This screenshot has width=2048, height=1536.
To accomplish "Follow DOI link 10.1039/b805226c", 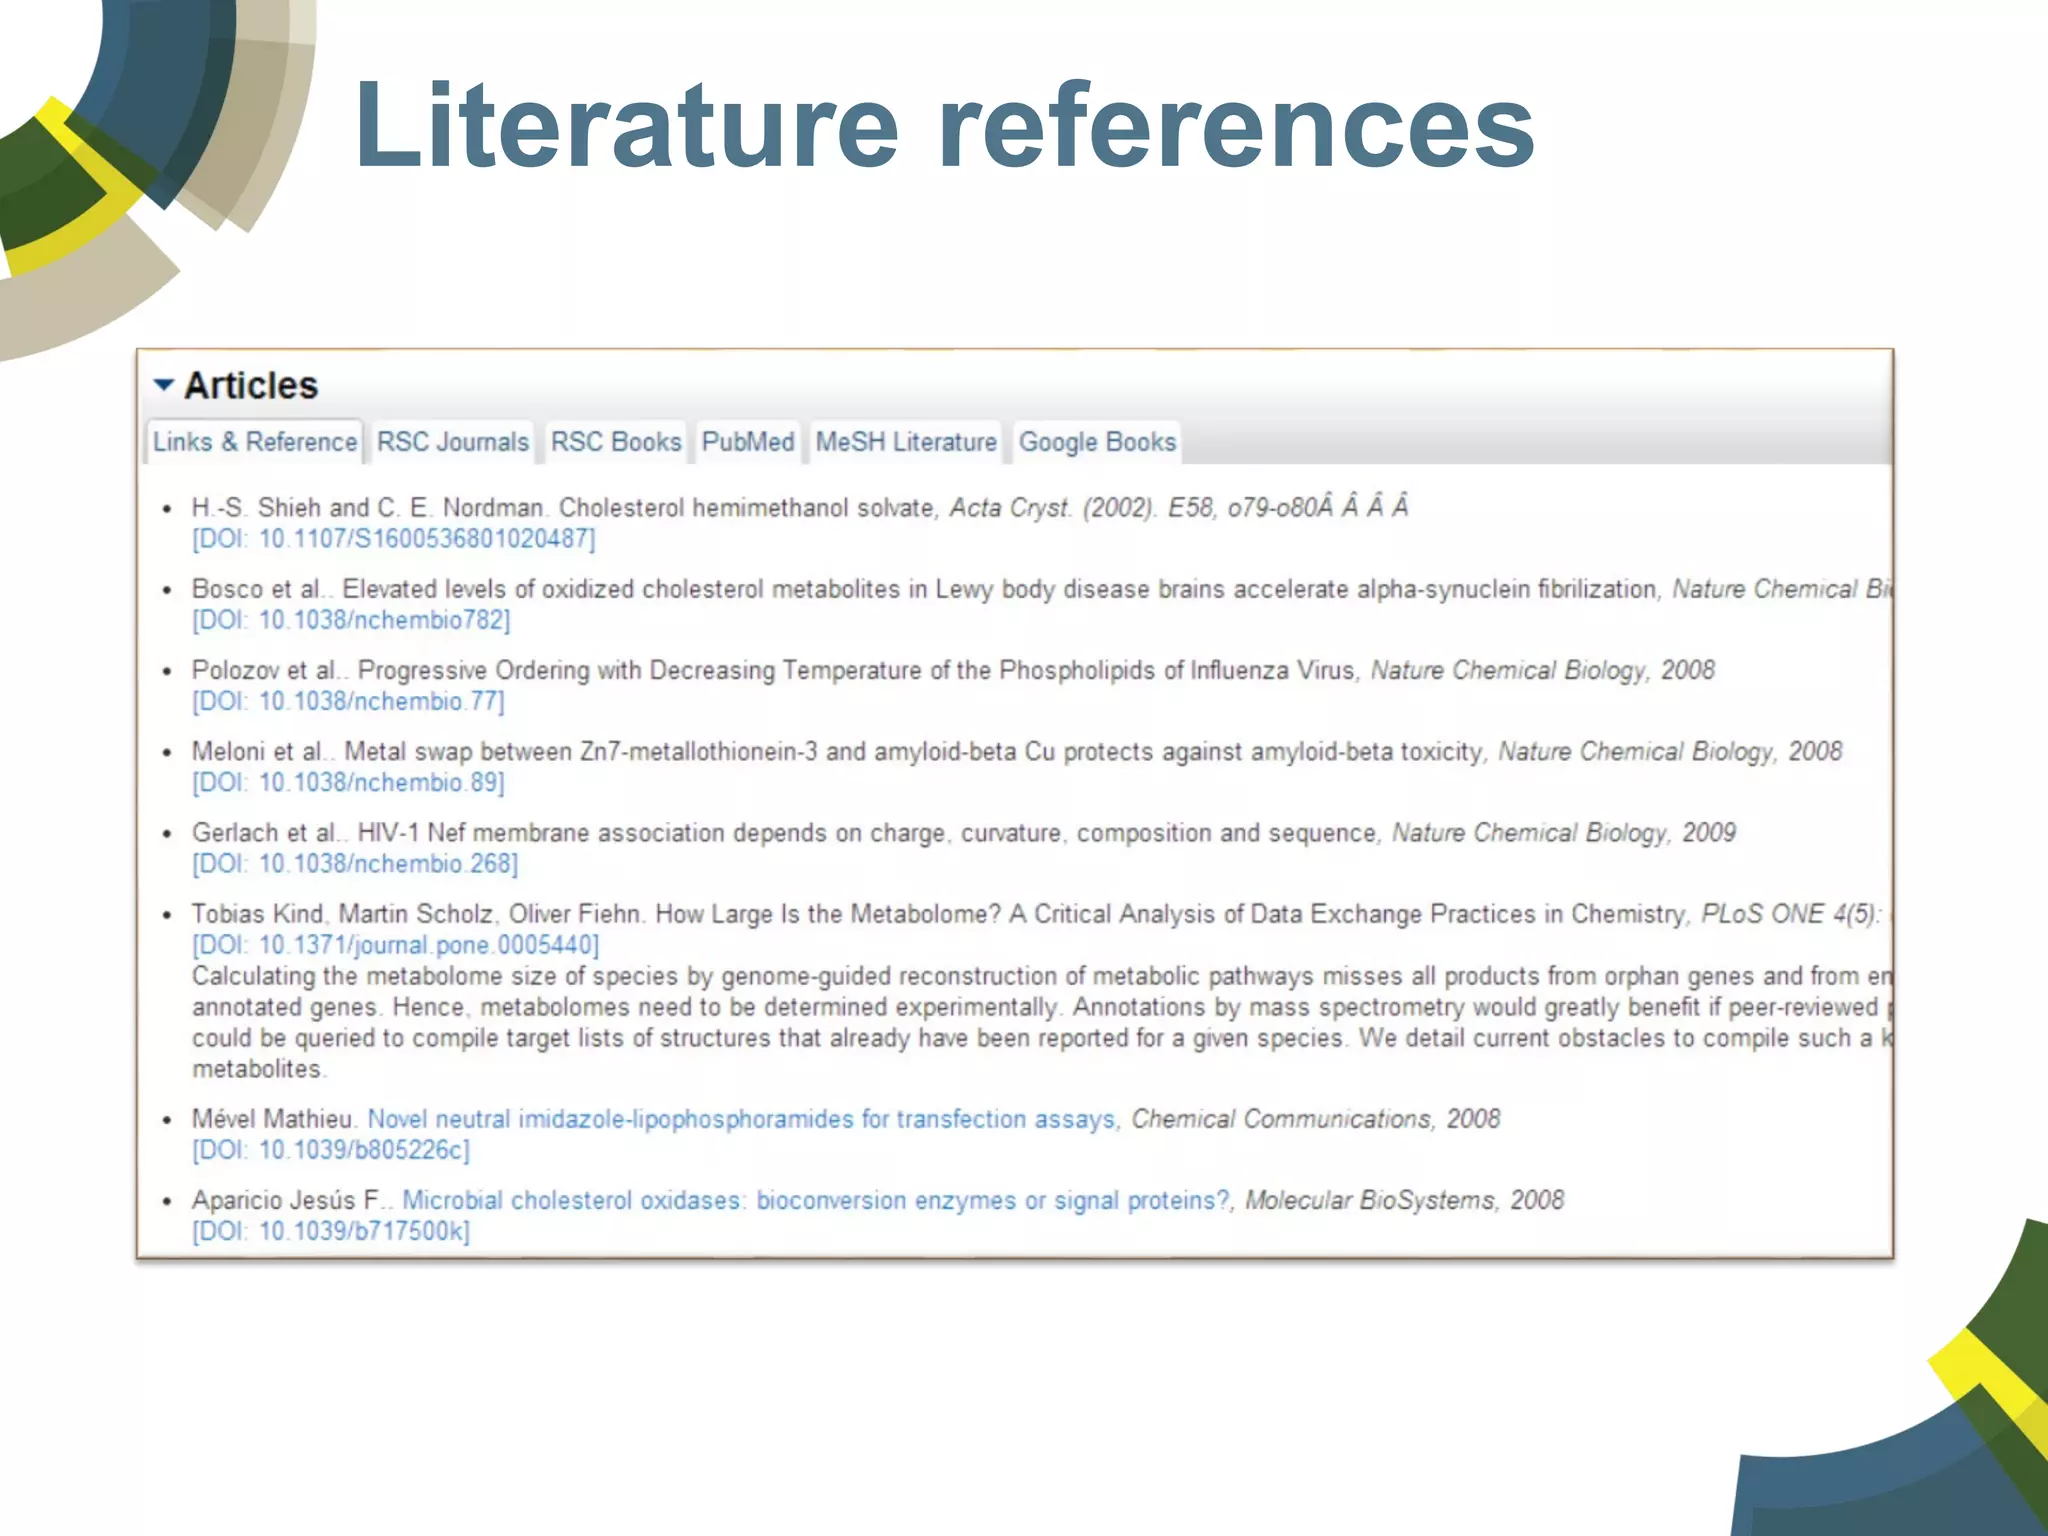I will 331,1150.
